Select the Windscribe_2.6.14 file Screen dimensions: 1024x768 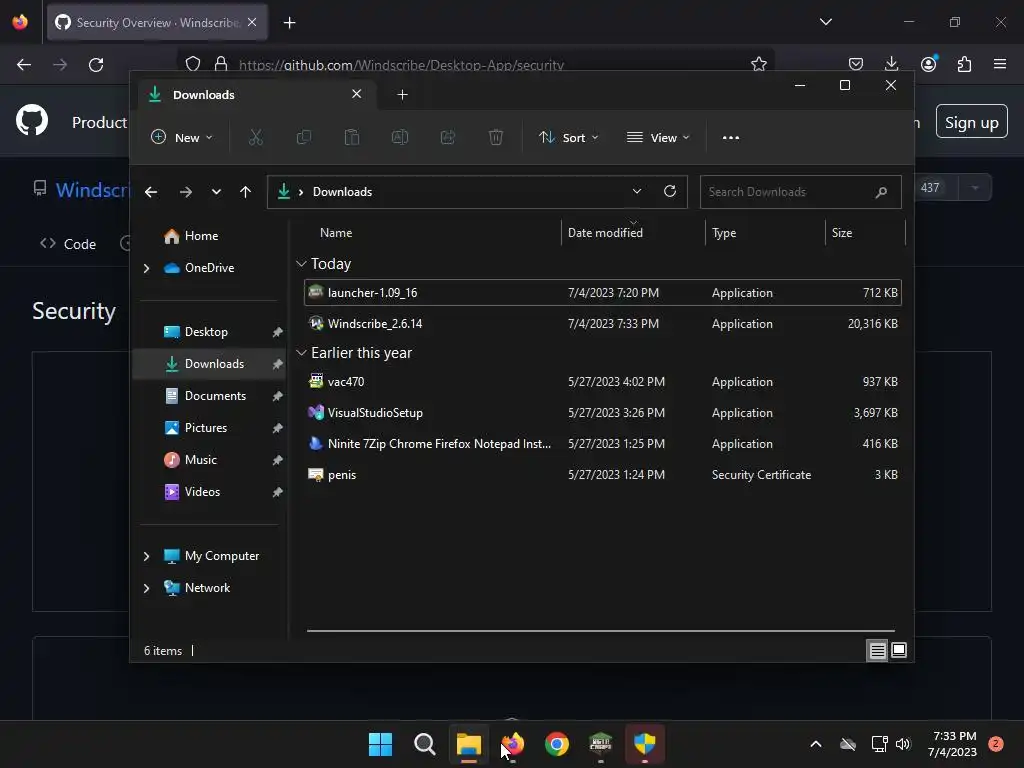(602, 324)
